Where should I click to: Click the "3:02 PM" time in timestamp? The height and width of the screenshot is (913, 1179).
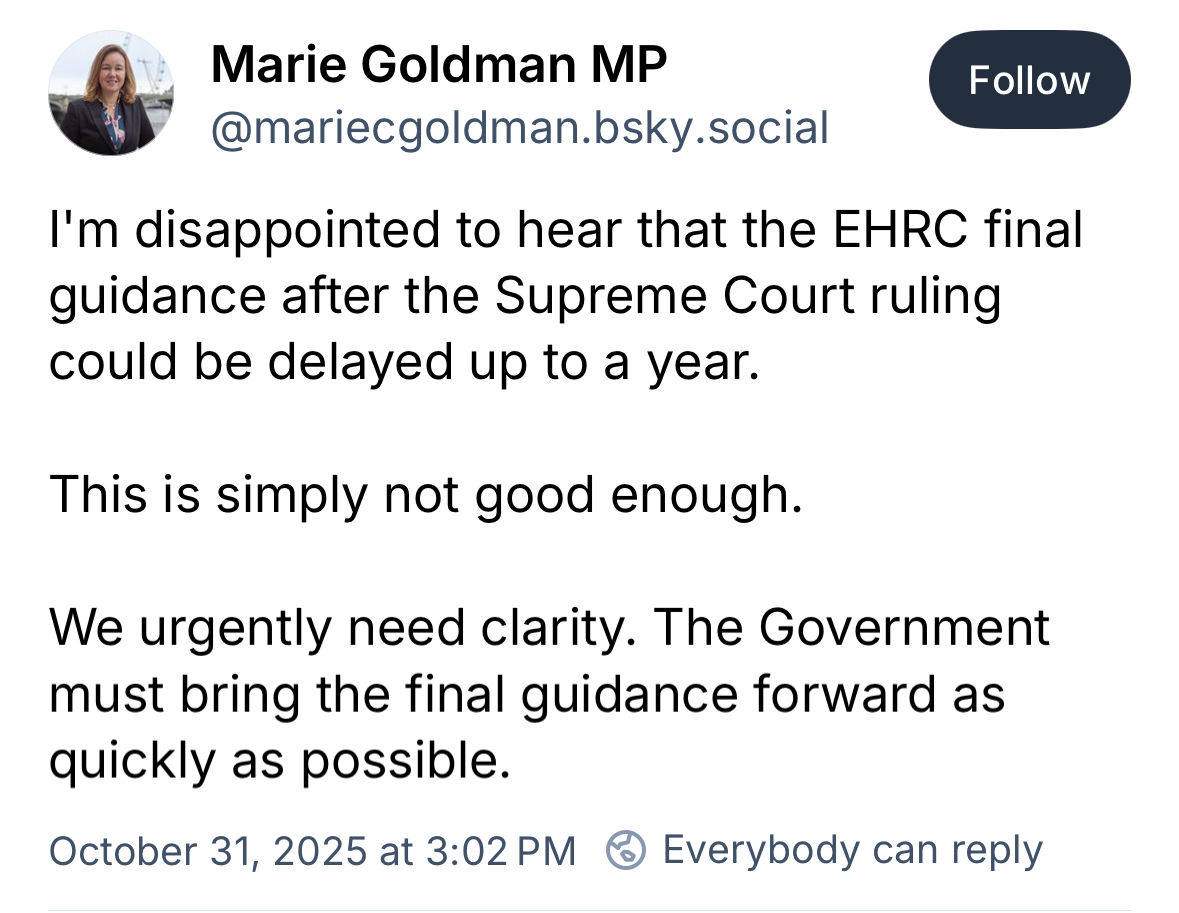click(500, 851)
